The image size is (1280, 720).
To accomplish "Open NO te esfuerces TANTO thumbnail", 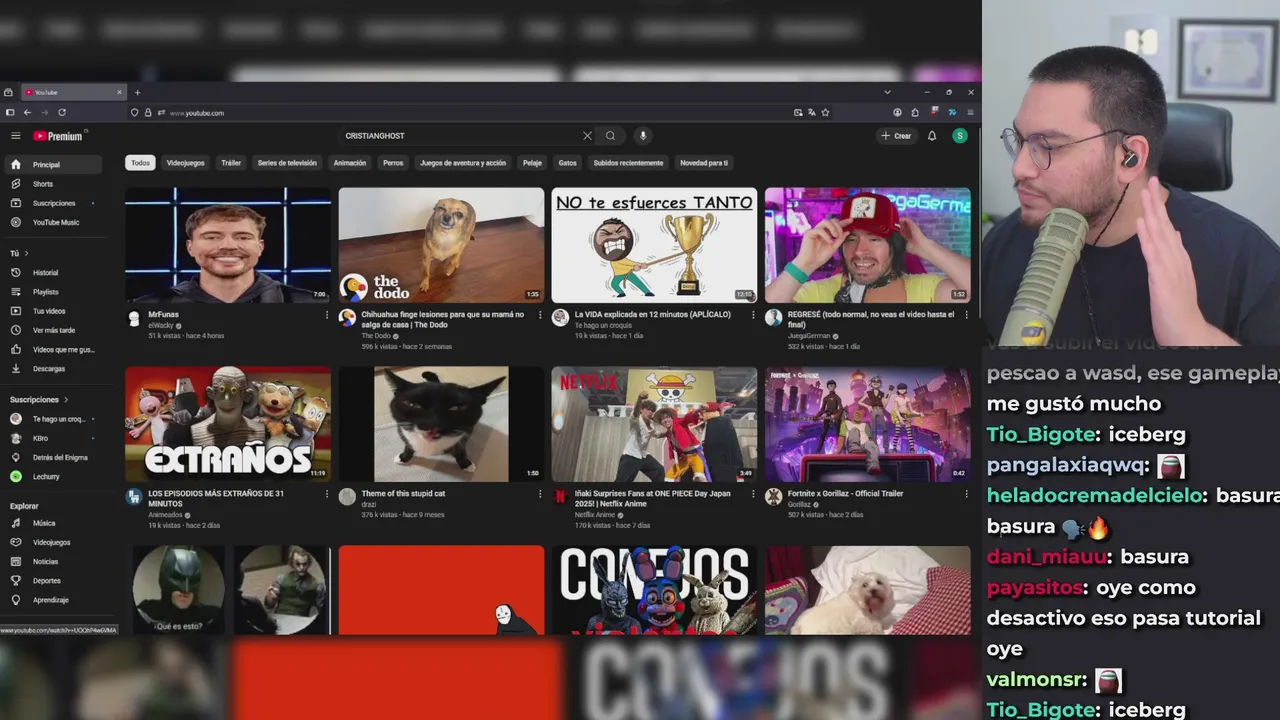I will [654, 245].
